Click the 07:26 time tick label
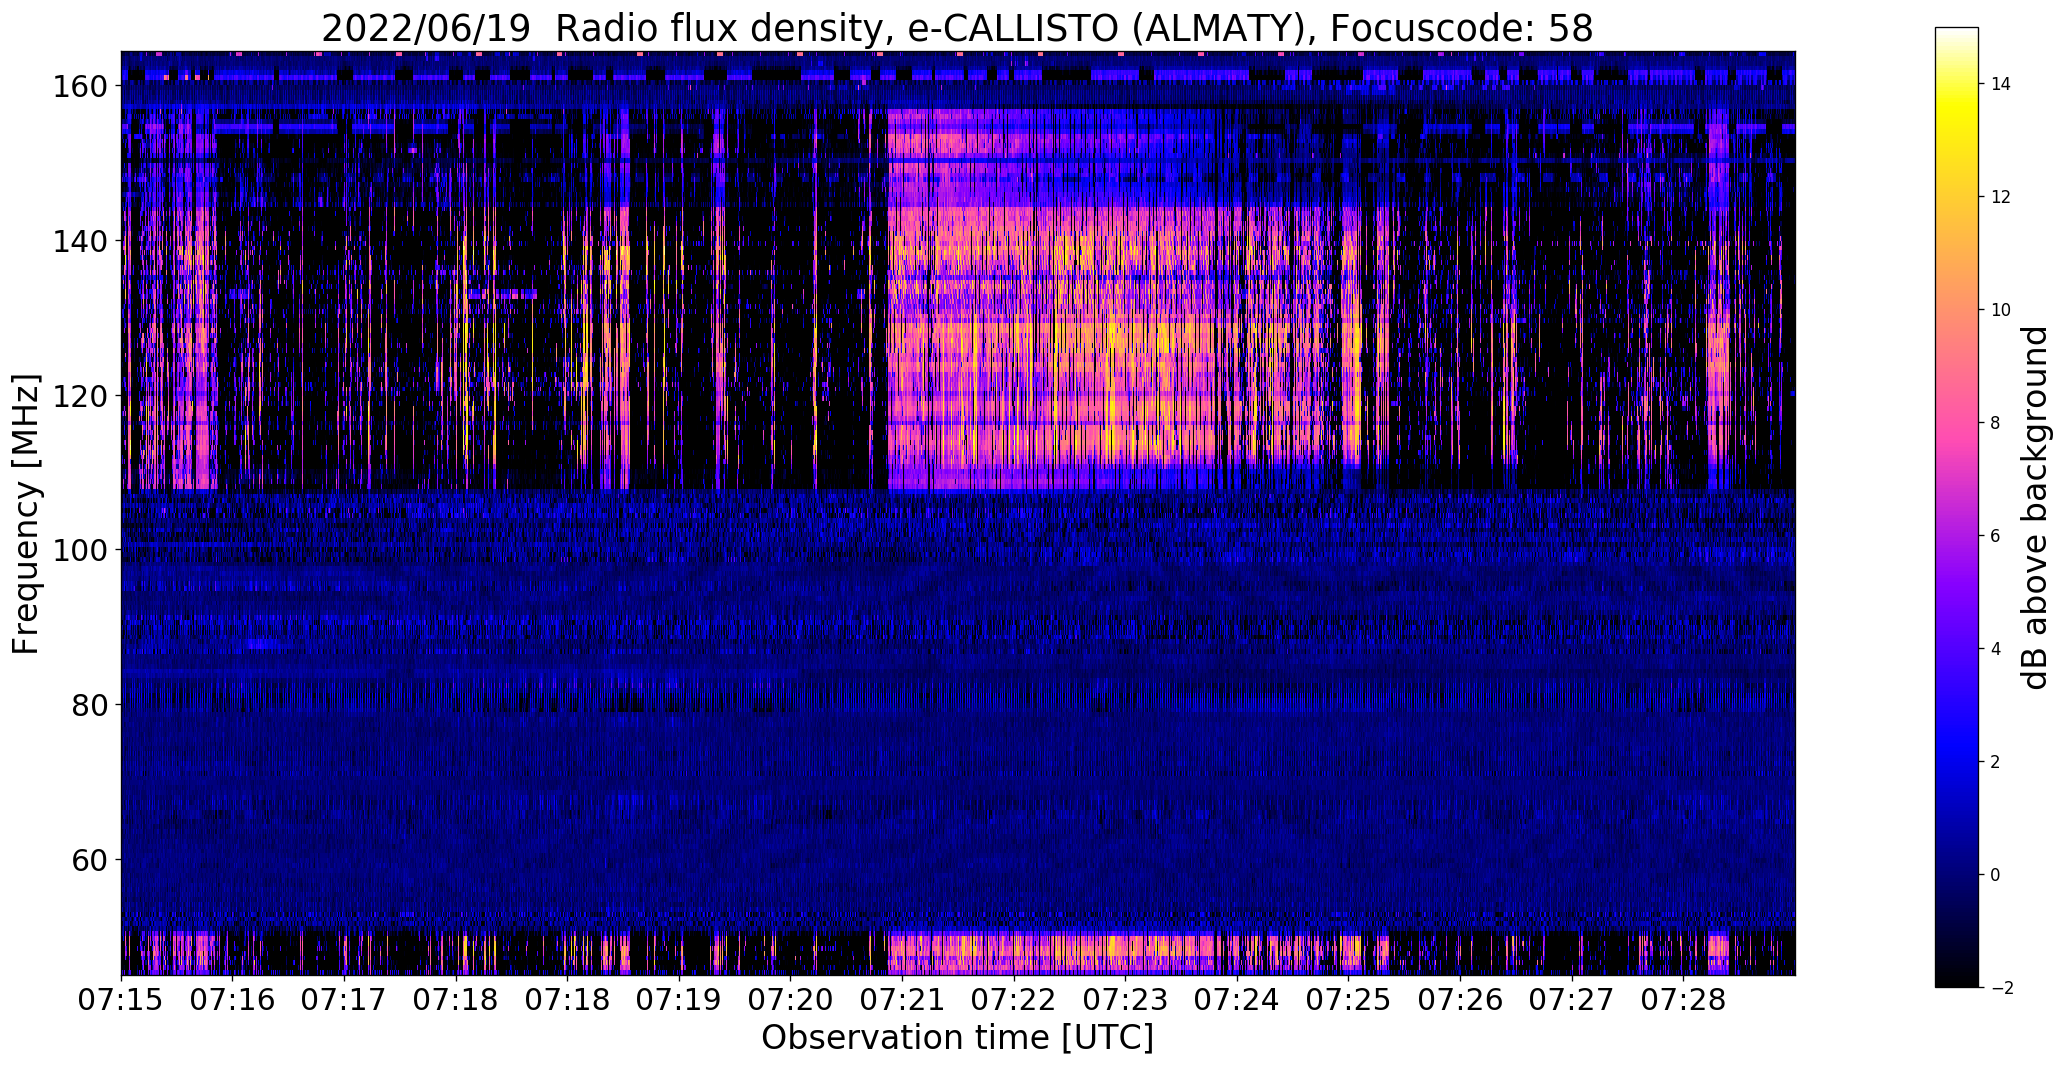 click(x=1460, y=1000)
